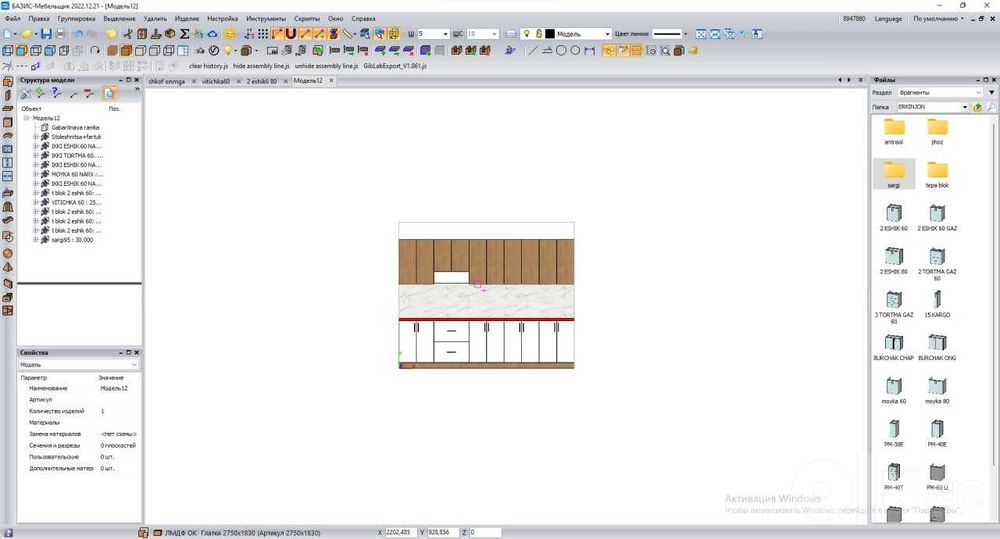Open the Цвет линии line style dropdown

686,34
